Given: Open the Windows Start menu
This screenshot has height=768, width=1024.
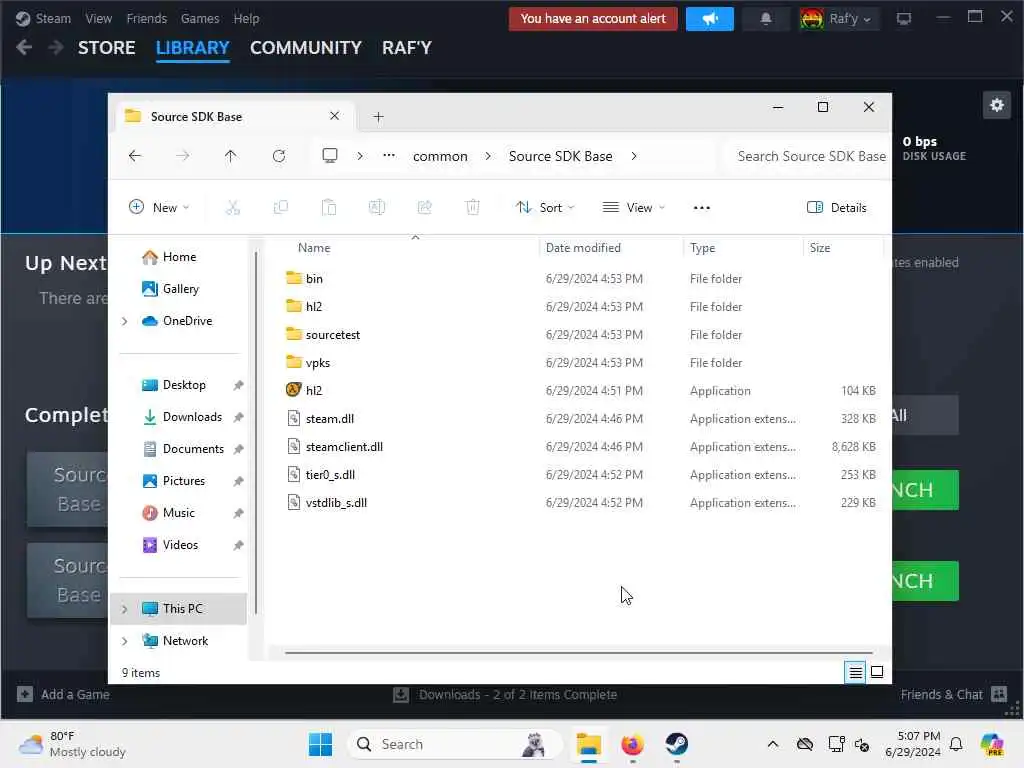Looking at the screenshot, I should (x=320, y=744).
